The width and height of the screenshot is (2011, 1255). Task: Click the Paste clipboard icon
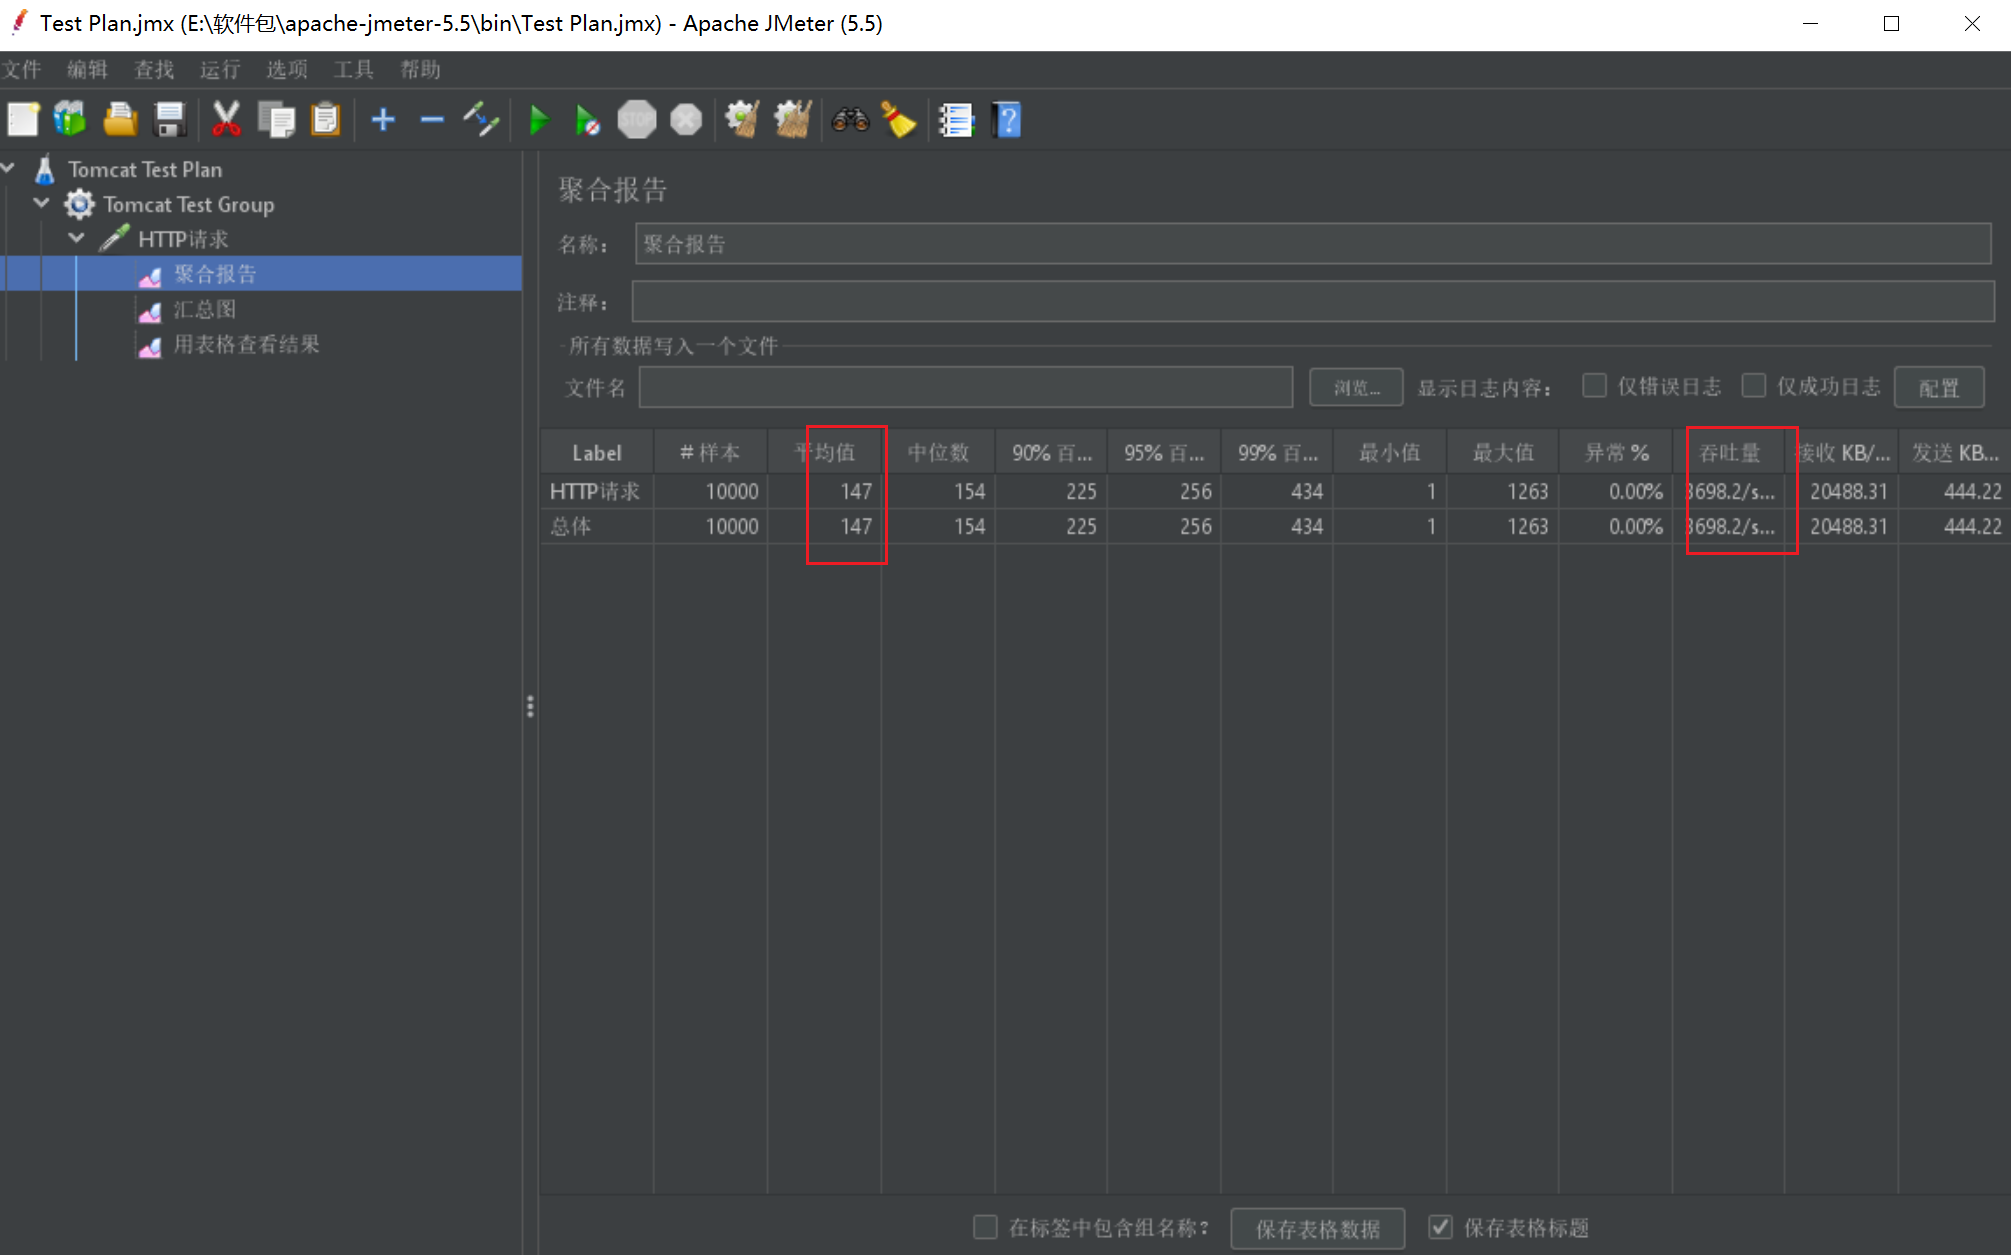tap(325, 120)
